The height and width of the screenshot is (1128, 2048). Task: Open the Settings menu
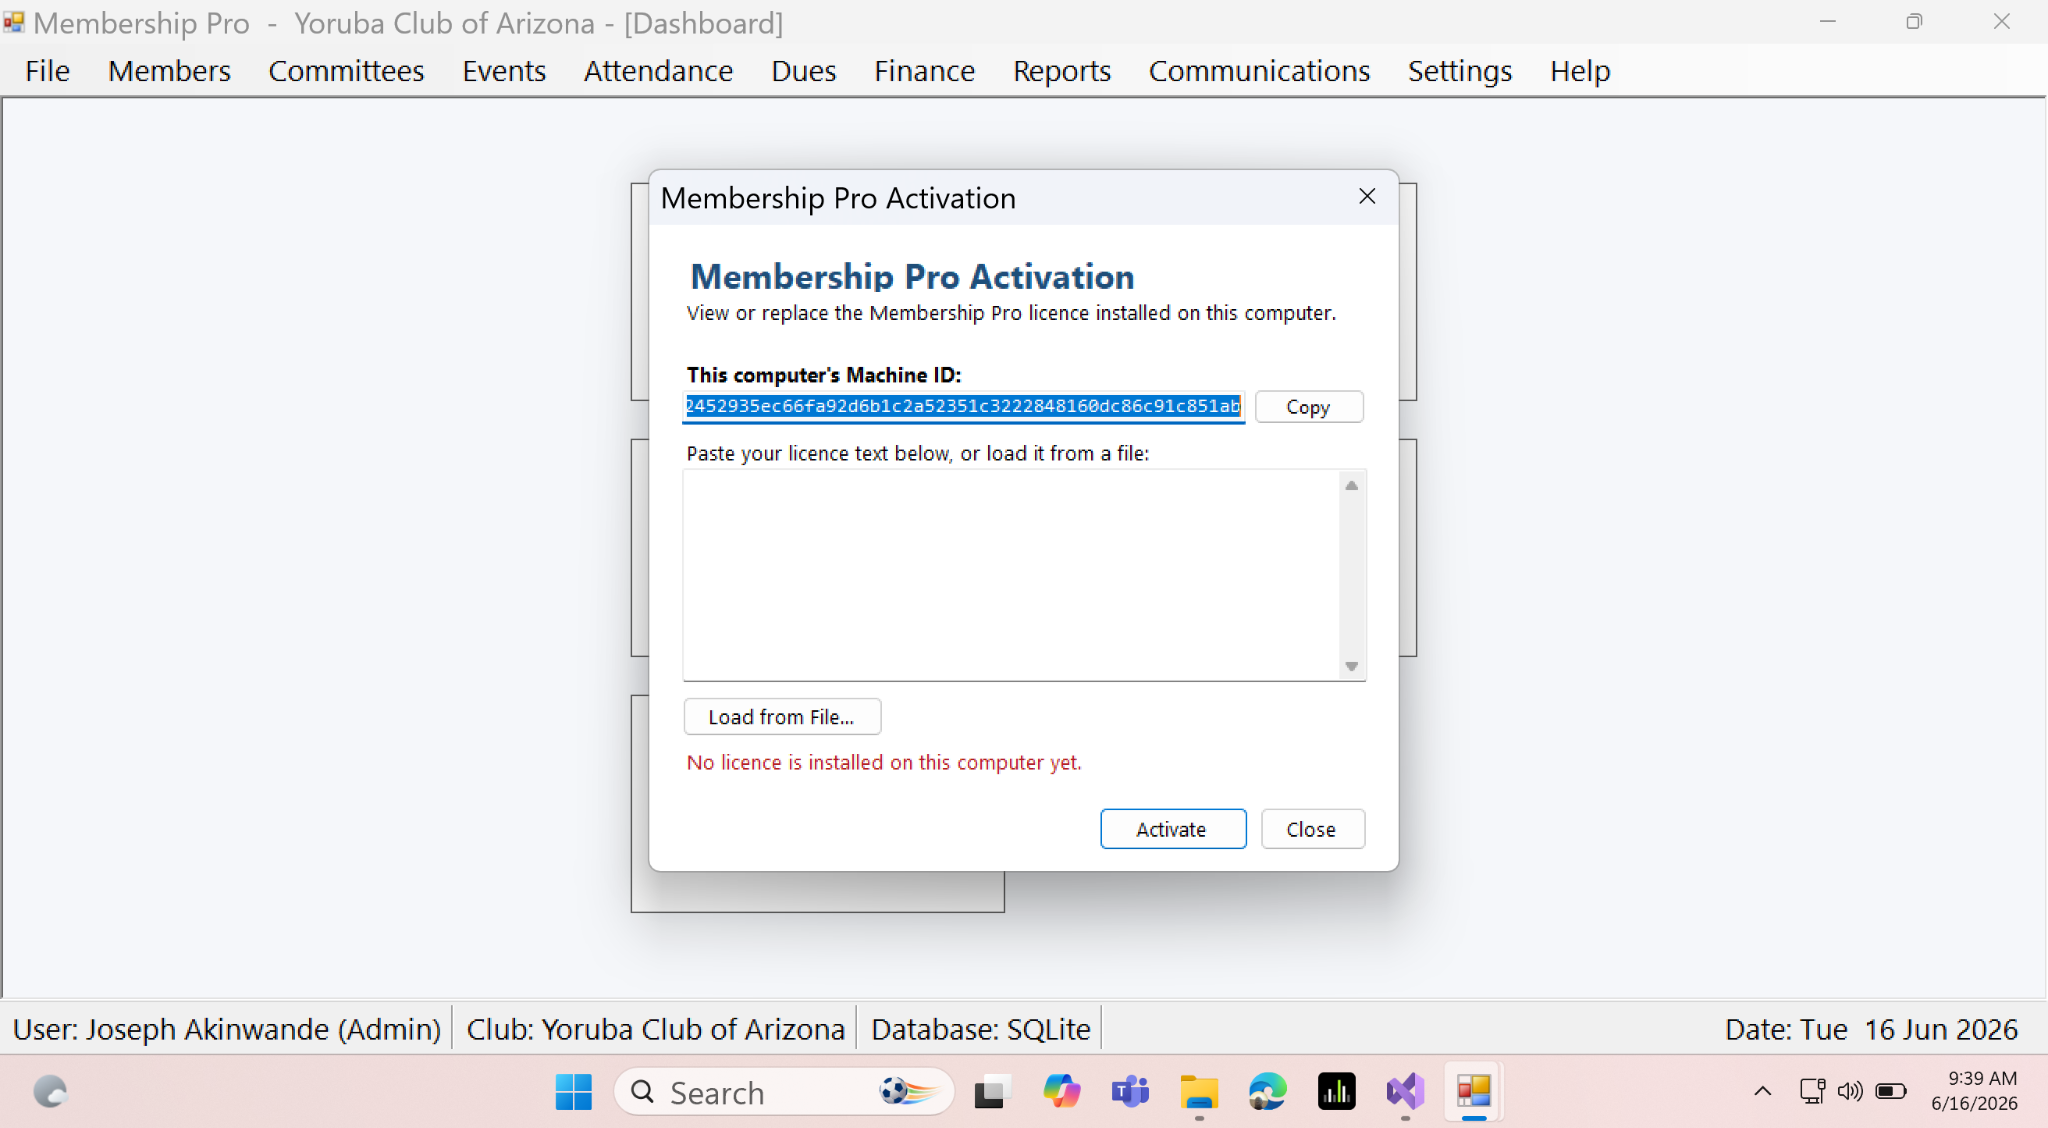tap(1460, 71)
